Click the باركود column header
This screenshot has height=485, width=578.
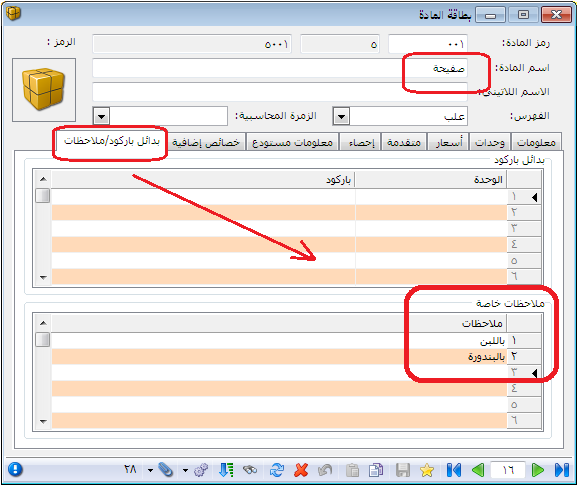[203, 179]
